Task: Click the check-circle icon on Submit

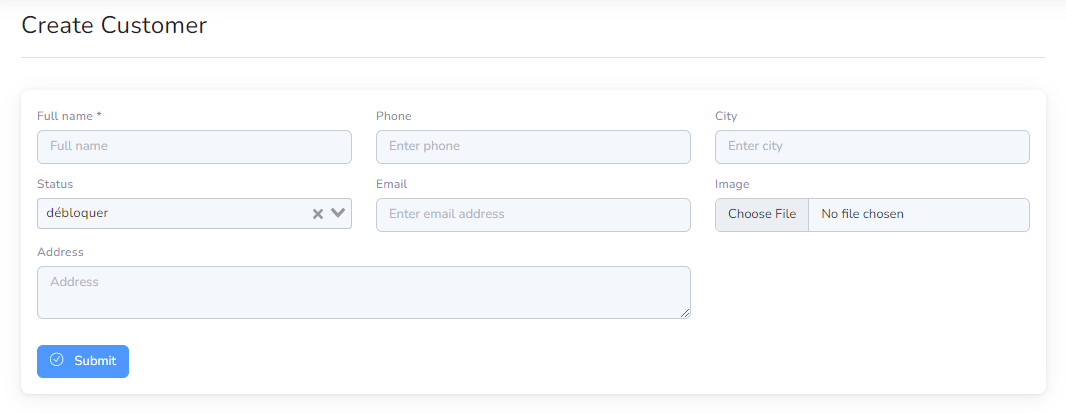Action: (57, 360)
